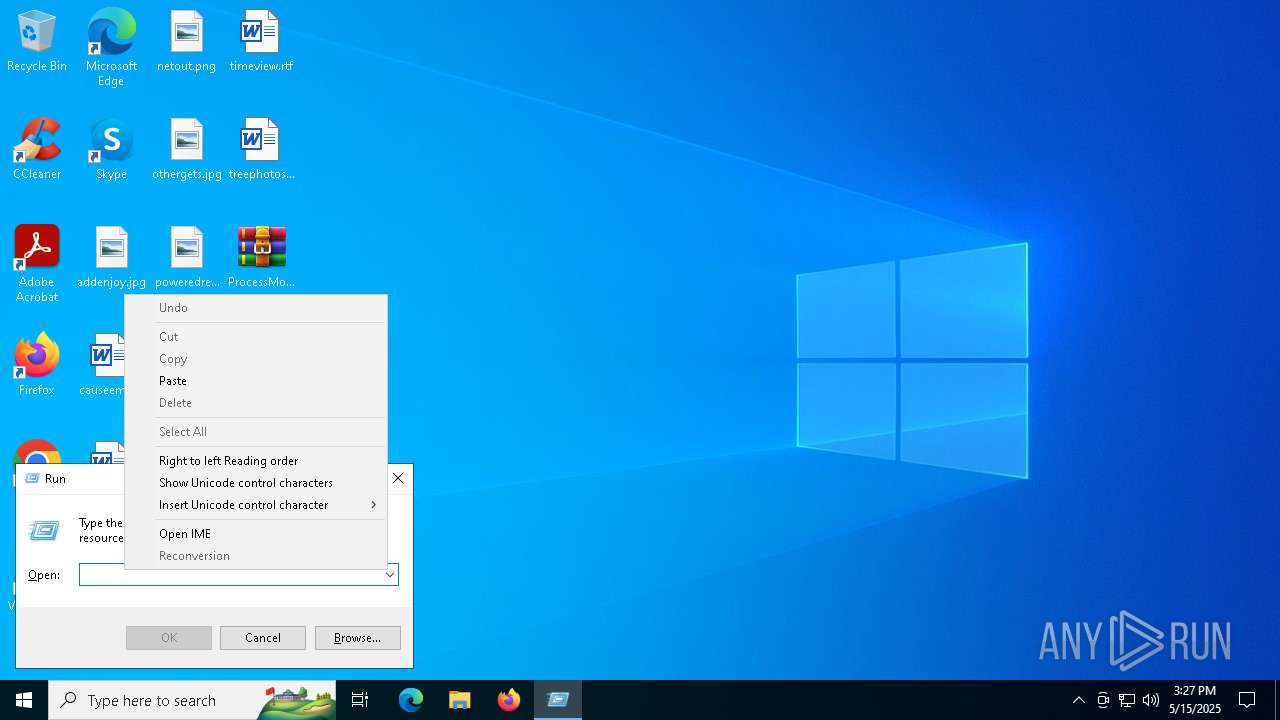Click the Windows Start button

coord(24,700)
